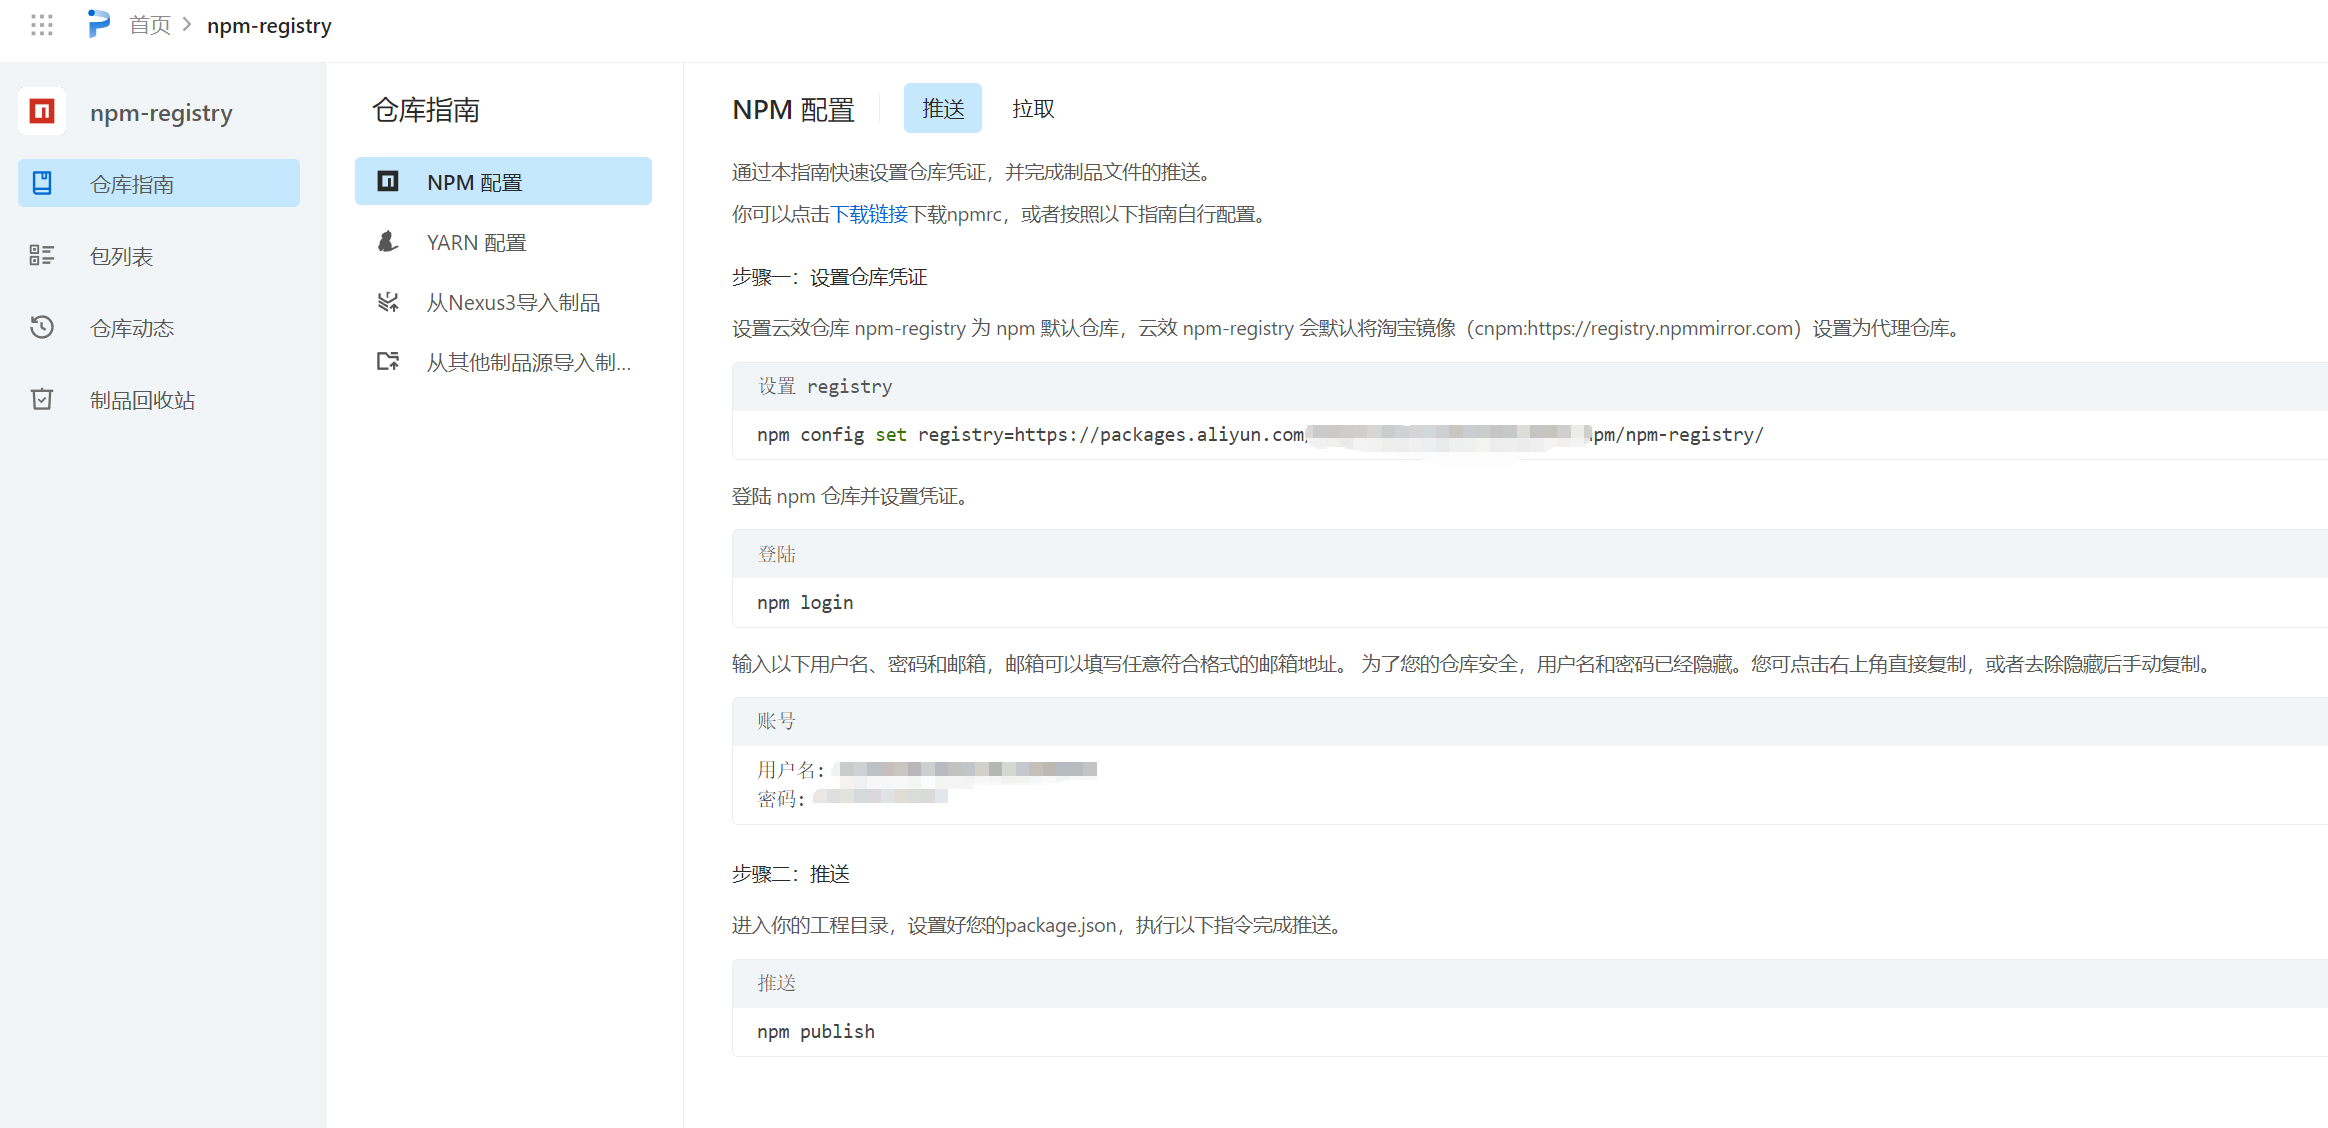Open the YARN 配置 guide entry

(477, 241)
